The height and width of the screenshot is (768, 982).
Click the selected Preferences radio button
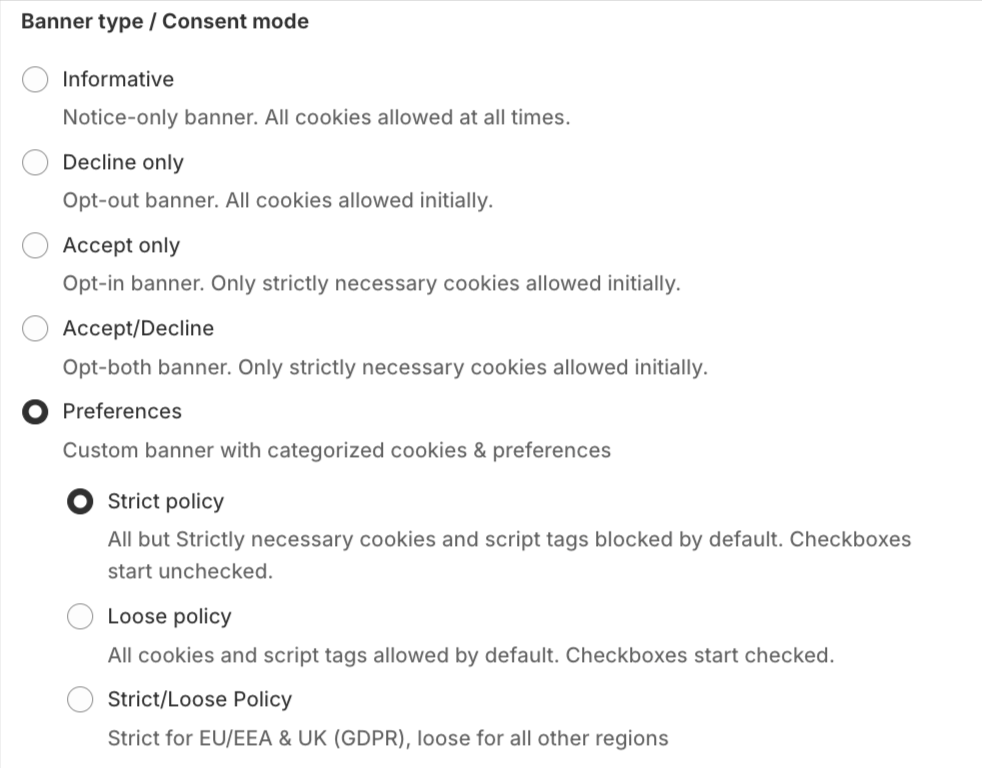[35, 412]
